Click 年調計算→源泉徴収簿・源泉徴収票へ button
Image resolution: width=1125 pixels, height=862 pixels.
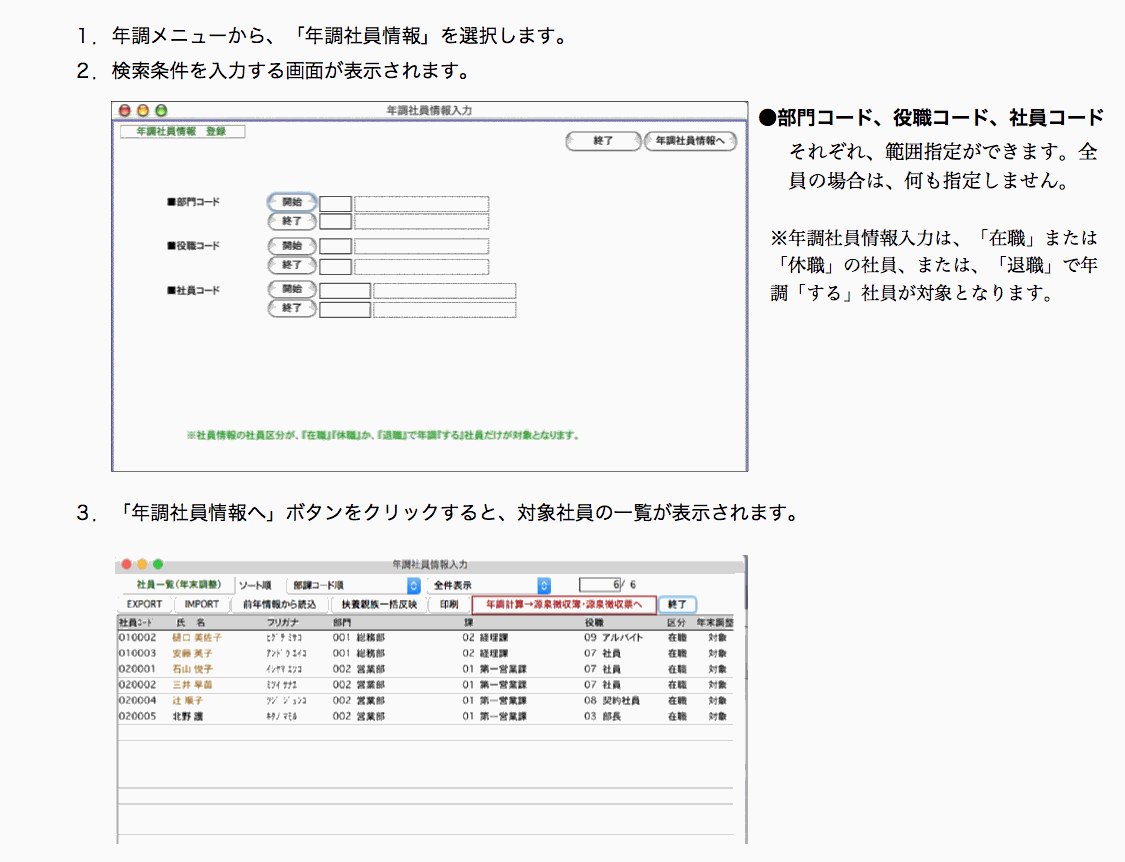click(x=564, y=605)
